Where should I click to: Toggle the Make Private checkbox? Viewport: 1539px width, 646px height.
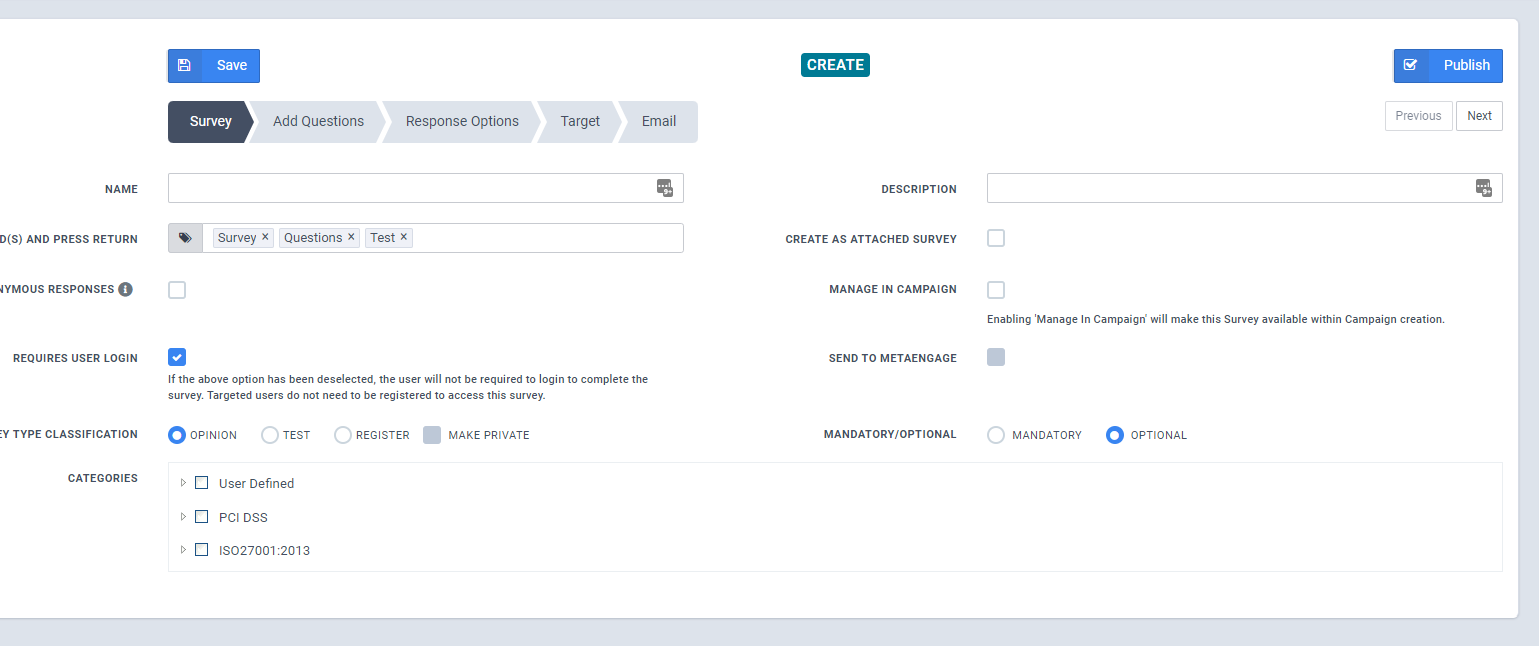click(x=432, y=435)
